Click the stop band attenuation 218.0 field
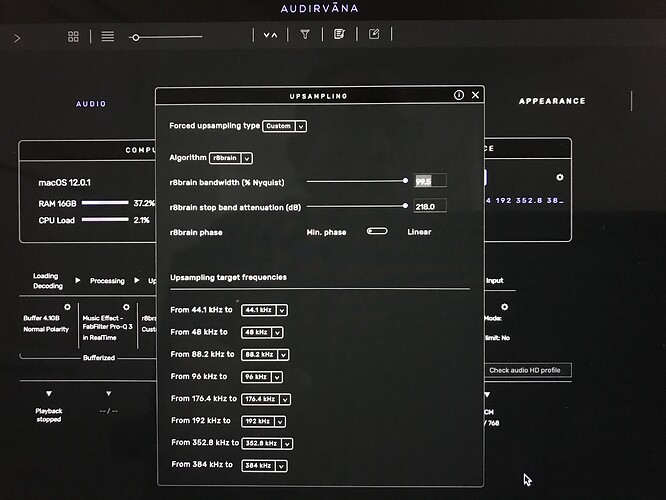Screen dimensions: 666x500 point(430,206)
